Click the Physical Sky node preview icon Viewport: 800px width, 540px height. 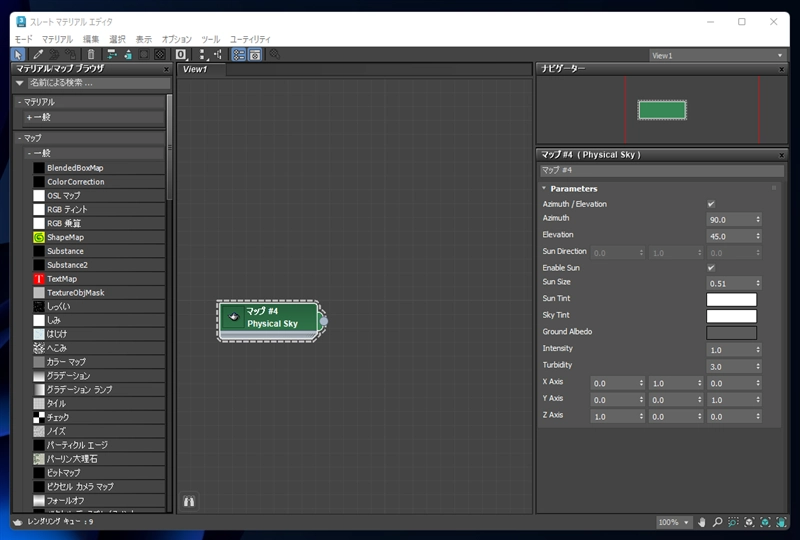(x=234, y=317)
